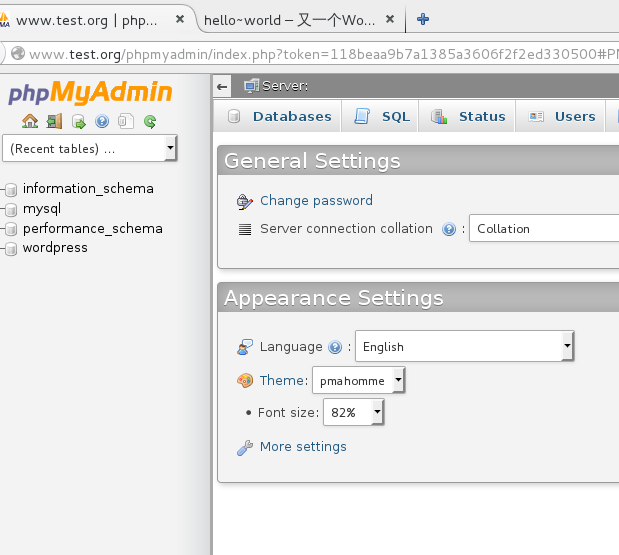Click the browser address bar URL
The width and height of the screenshot is (619, 555).
pyautogui.click(x=324, y=54)
